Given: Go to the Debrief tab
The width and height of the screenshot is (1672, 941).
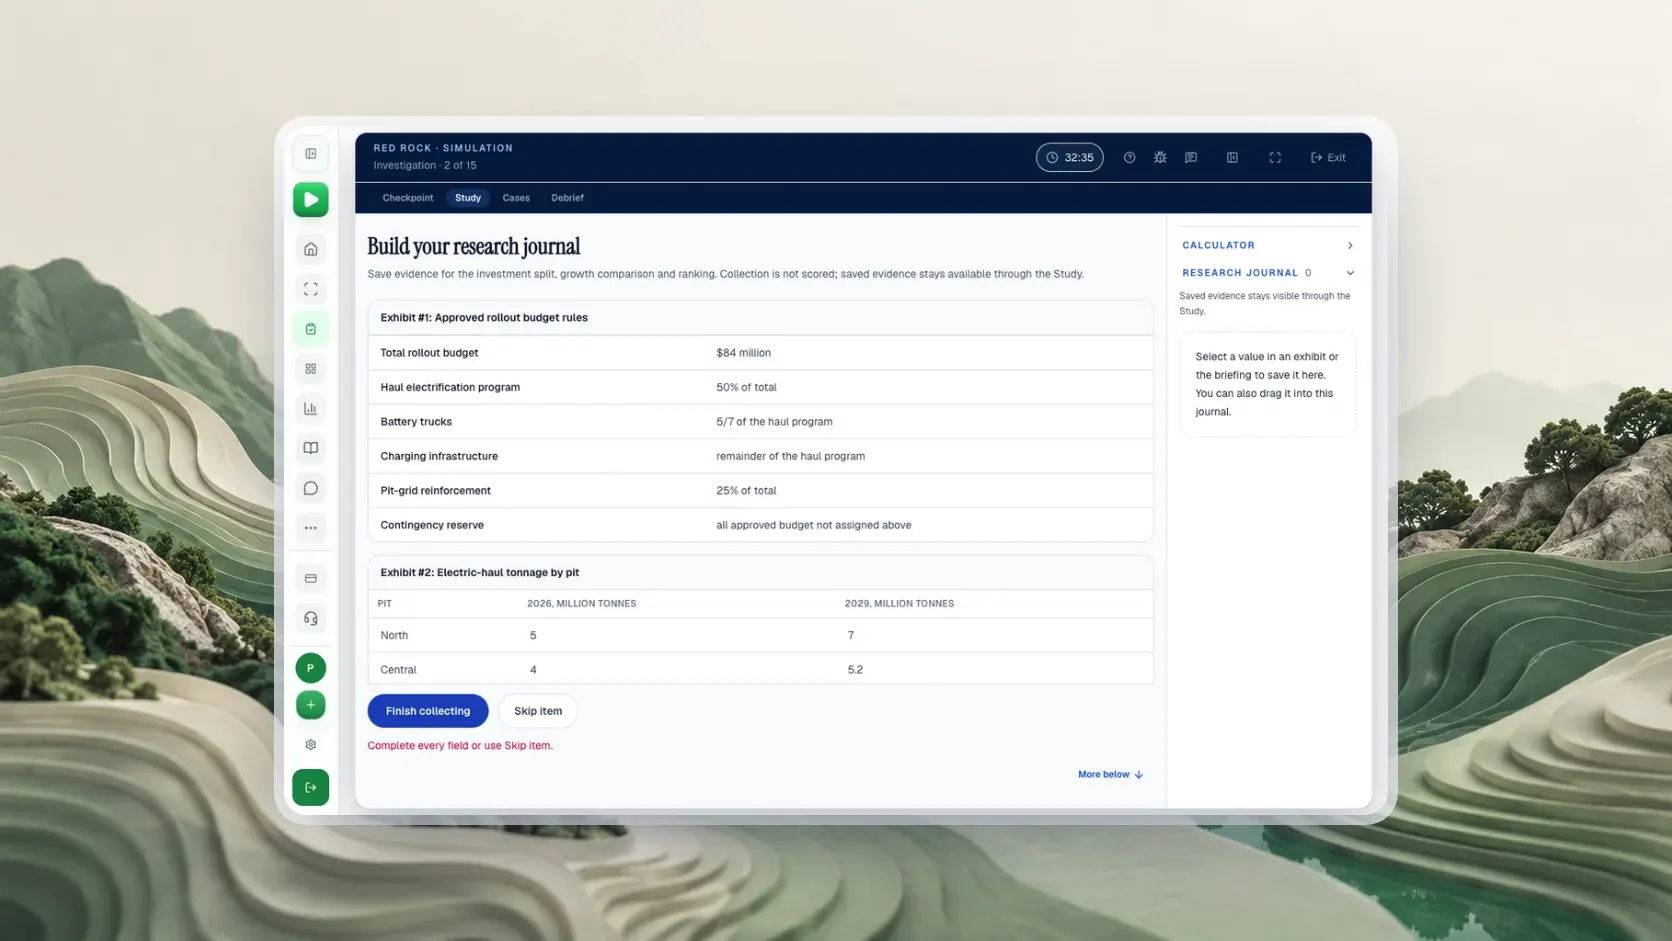Looking at the screenshot, I should [567, 198].
